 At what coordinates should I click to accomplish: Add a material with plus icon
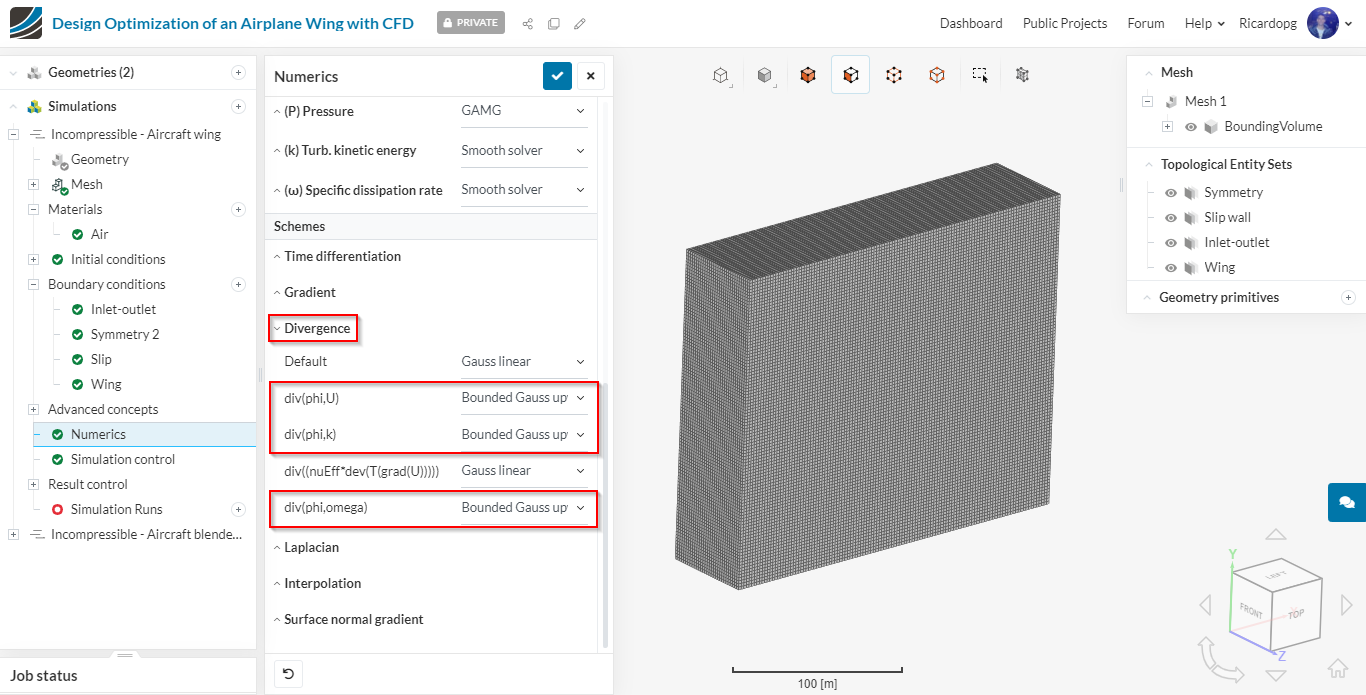(238, 209)
